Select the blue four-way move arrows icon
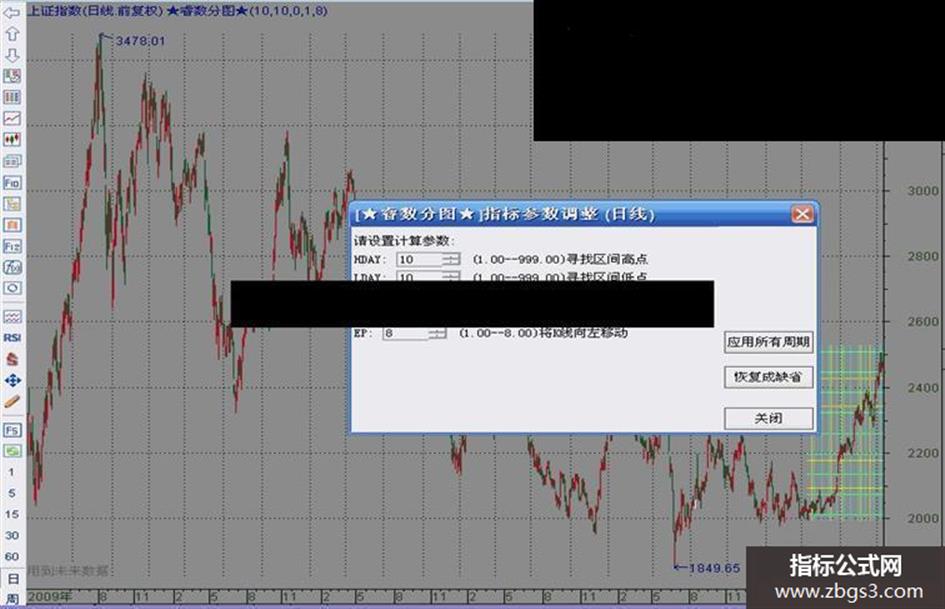The height and width of the screenshot is (609, 945). pyautogui.click(x=11, y=380)
